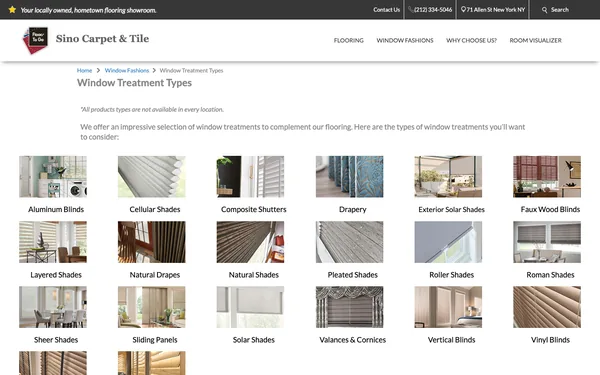Open the Valances & Cornices thumbnail
Viewport: 600px width, 375px height.
tap(349, 307)
